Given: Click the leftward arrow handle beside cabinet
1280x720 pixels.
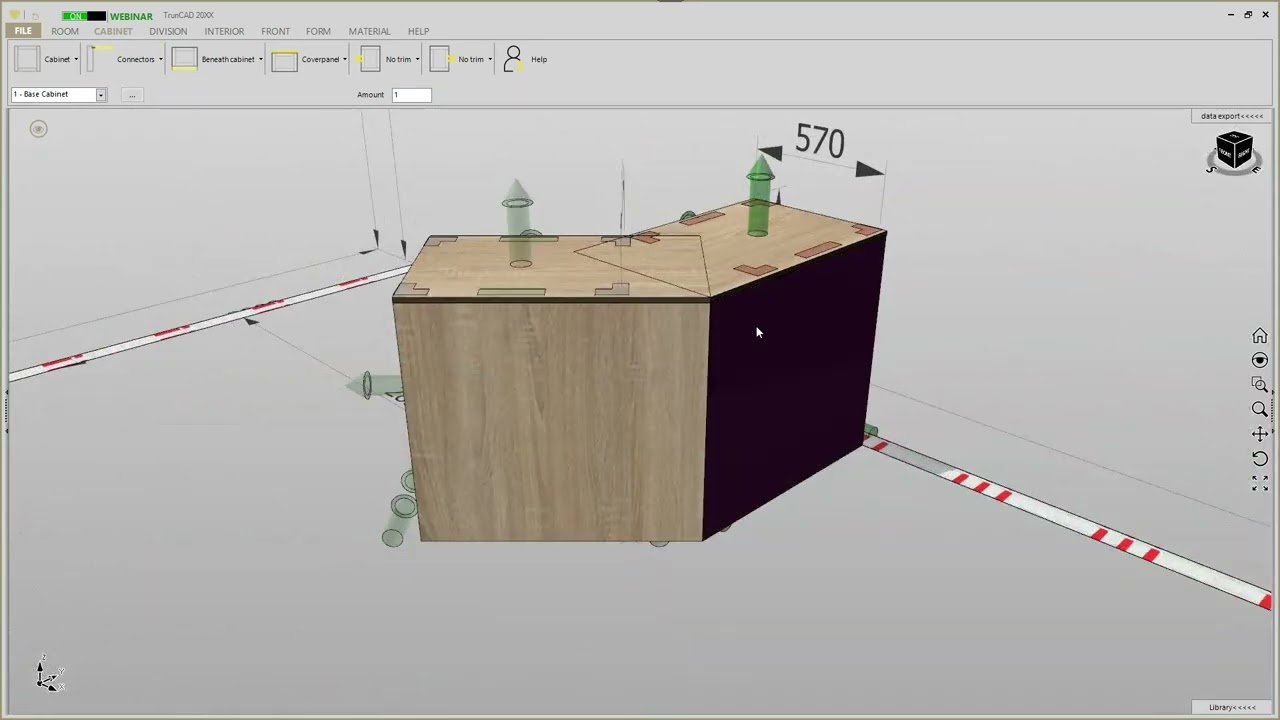Looking at the screenshot, I should pyautogui.click(x=374, y=386).
